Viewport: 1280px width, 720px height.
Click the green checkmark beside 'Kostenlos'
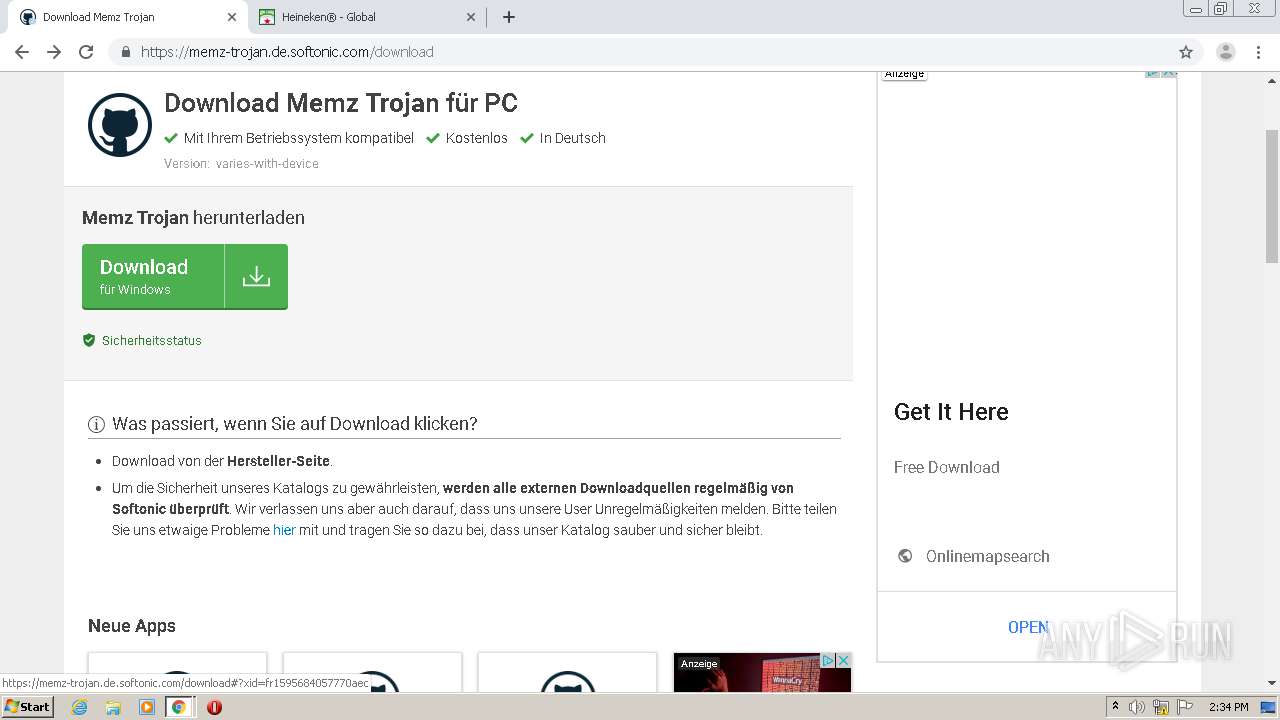(433, 138)
